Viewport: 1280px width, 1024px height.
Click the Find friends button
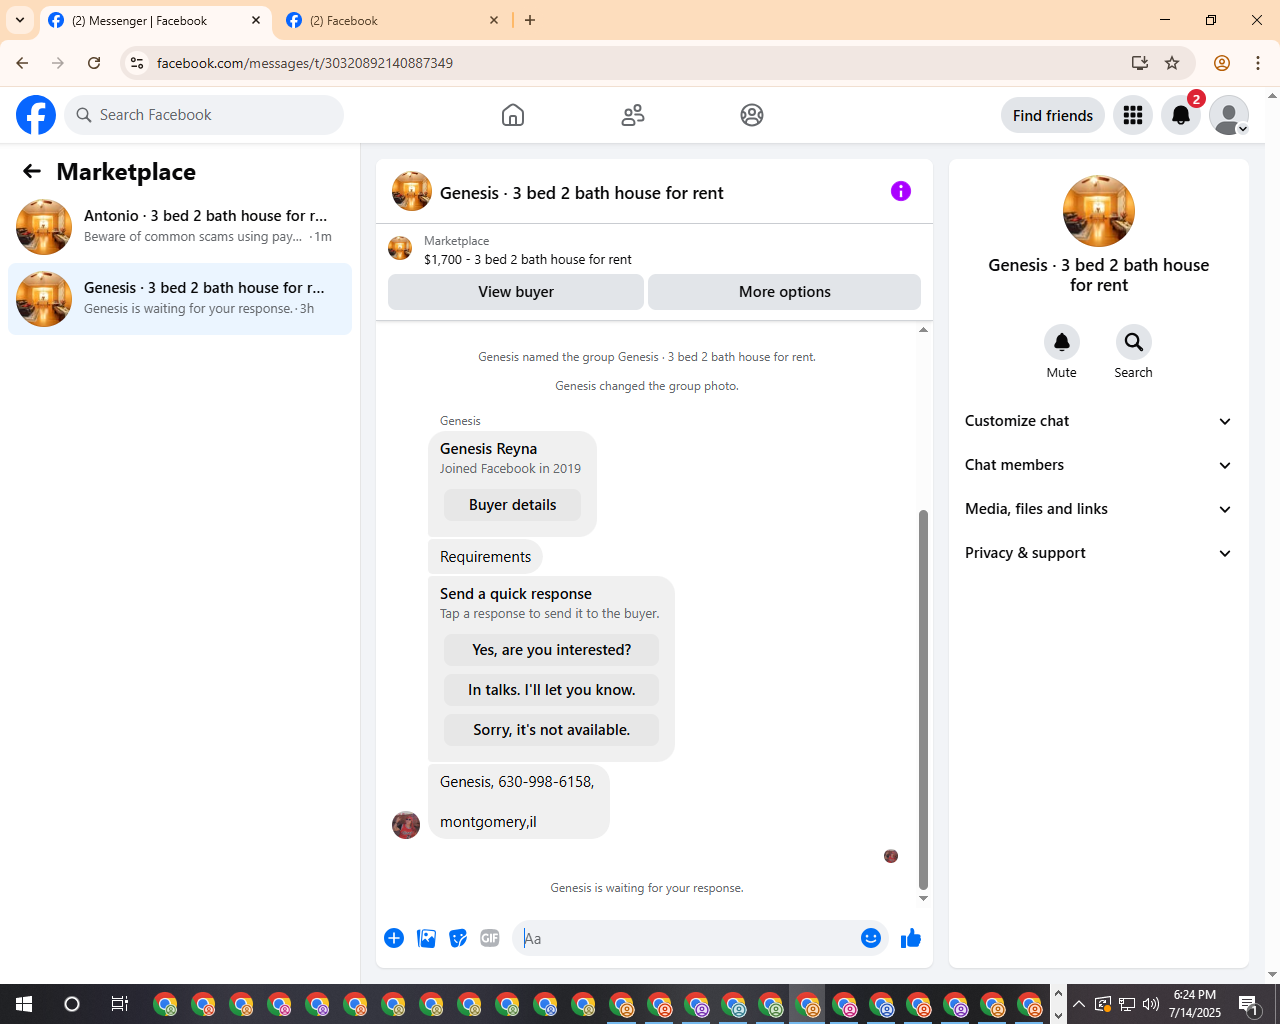(1053, 115)
